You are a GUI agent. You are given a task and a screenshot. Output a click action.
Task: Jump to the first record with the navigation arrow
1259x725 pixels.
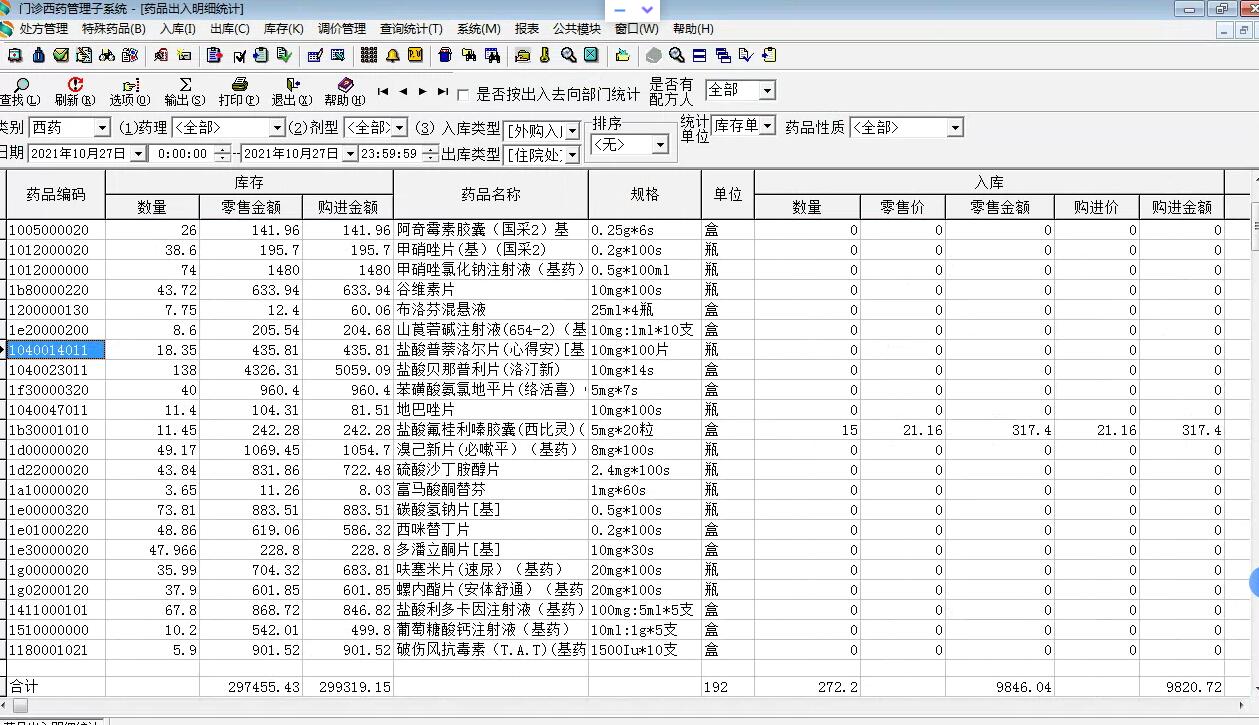pyautogui.click(x=383, y=91)
